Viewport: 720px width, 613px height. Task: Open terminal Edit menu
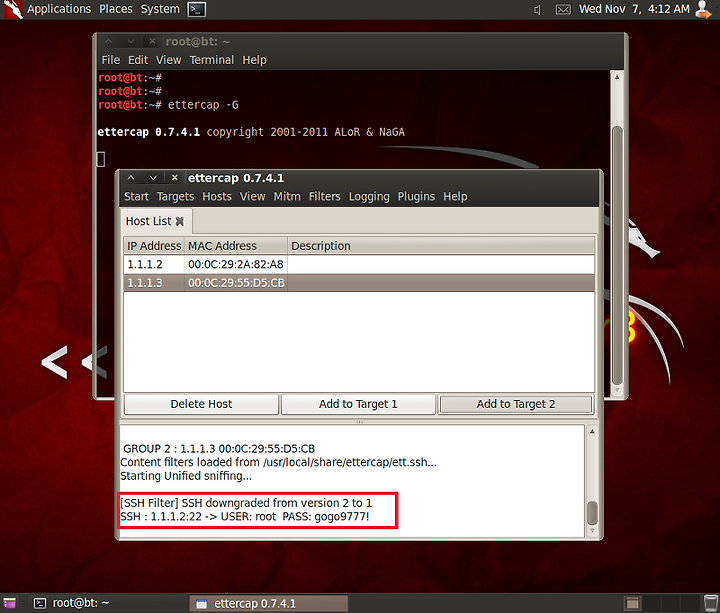(x=138, y=60)
